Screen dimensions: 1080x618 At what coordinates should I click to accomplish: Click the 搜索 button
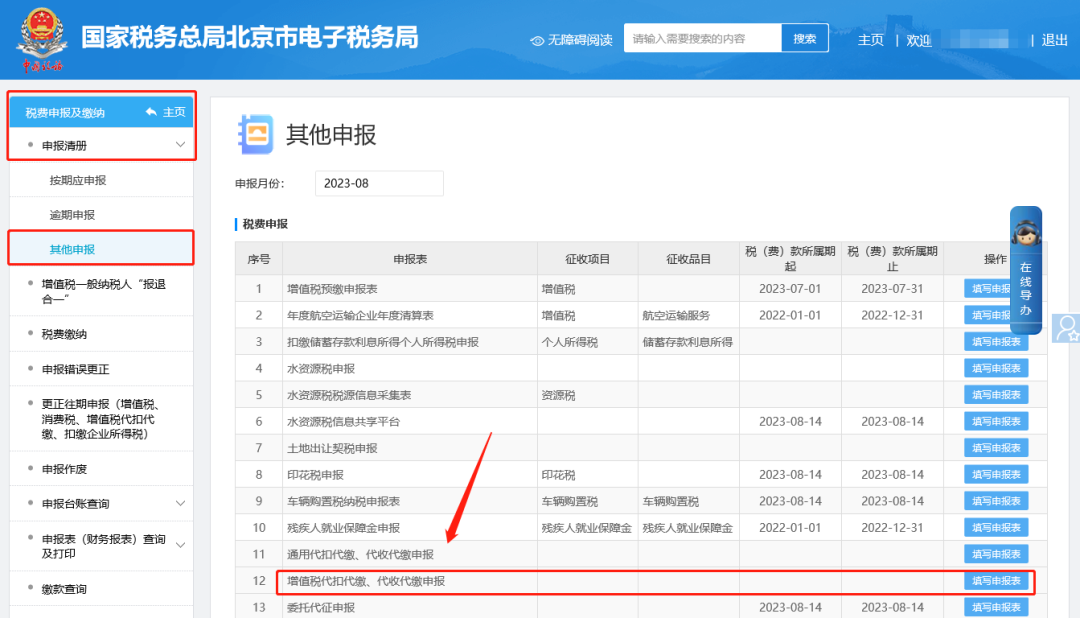pyautogui.click(x=804, y=39)
